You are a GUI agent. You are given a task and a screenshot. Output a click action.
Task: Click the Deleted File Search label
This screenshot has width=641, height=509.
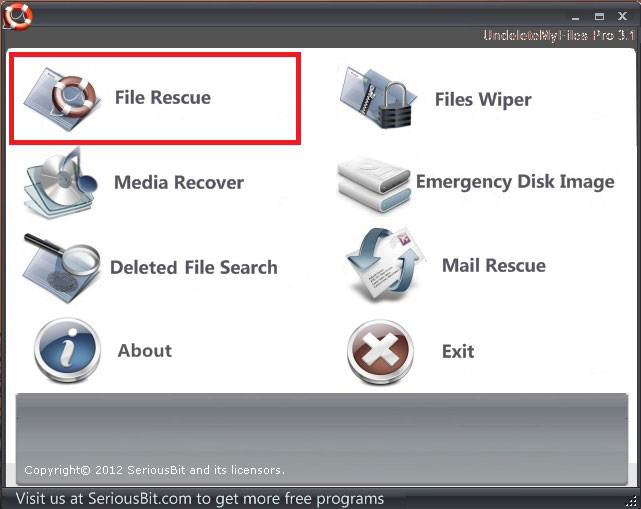click(x=194, y=267)
